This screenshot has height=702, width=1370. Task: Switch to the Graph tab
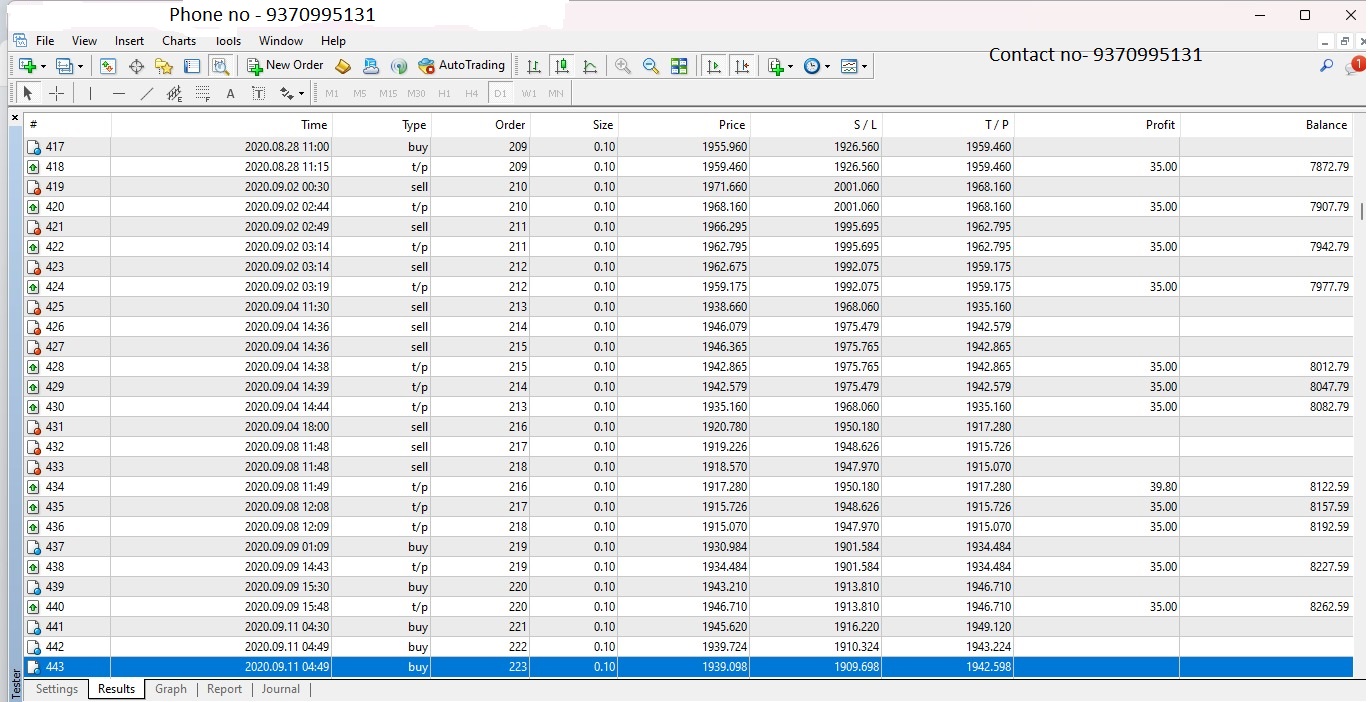coord(171,689)
